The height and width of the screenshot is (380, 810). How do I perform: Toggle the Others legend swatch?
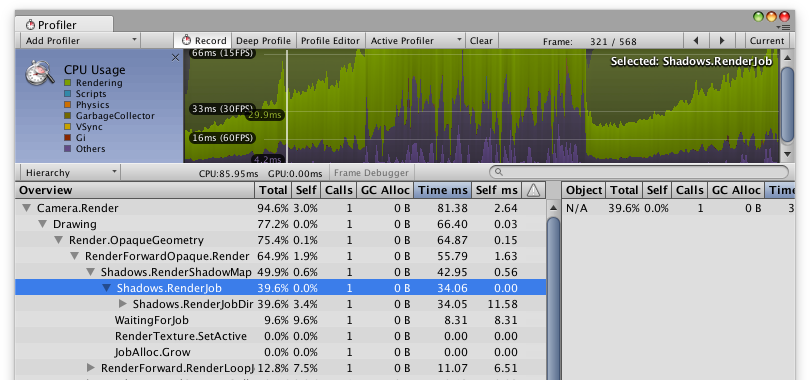68,149
